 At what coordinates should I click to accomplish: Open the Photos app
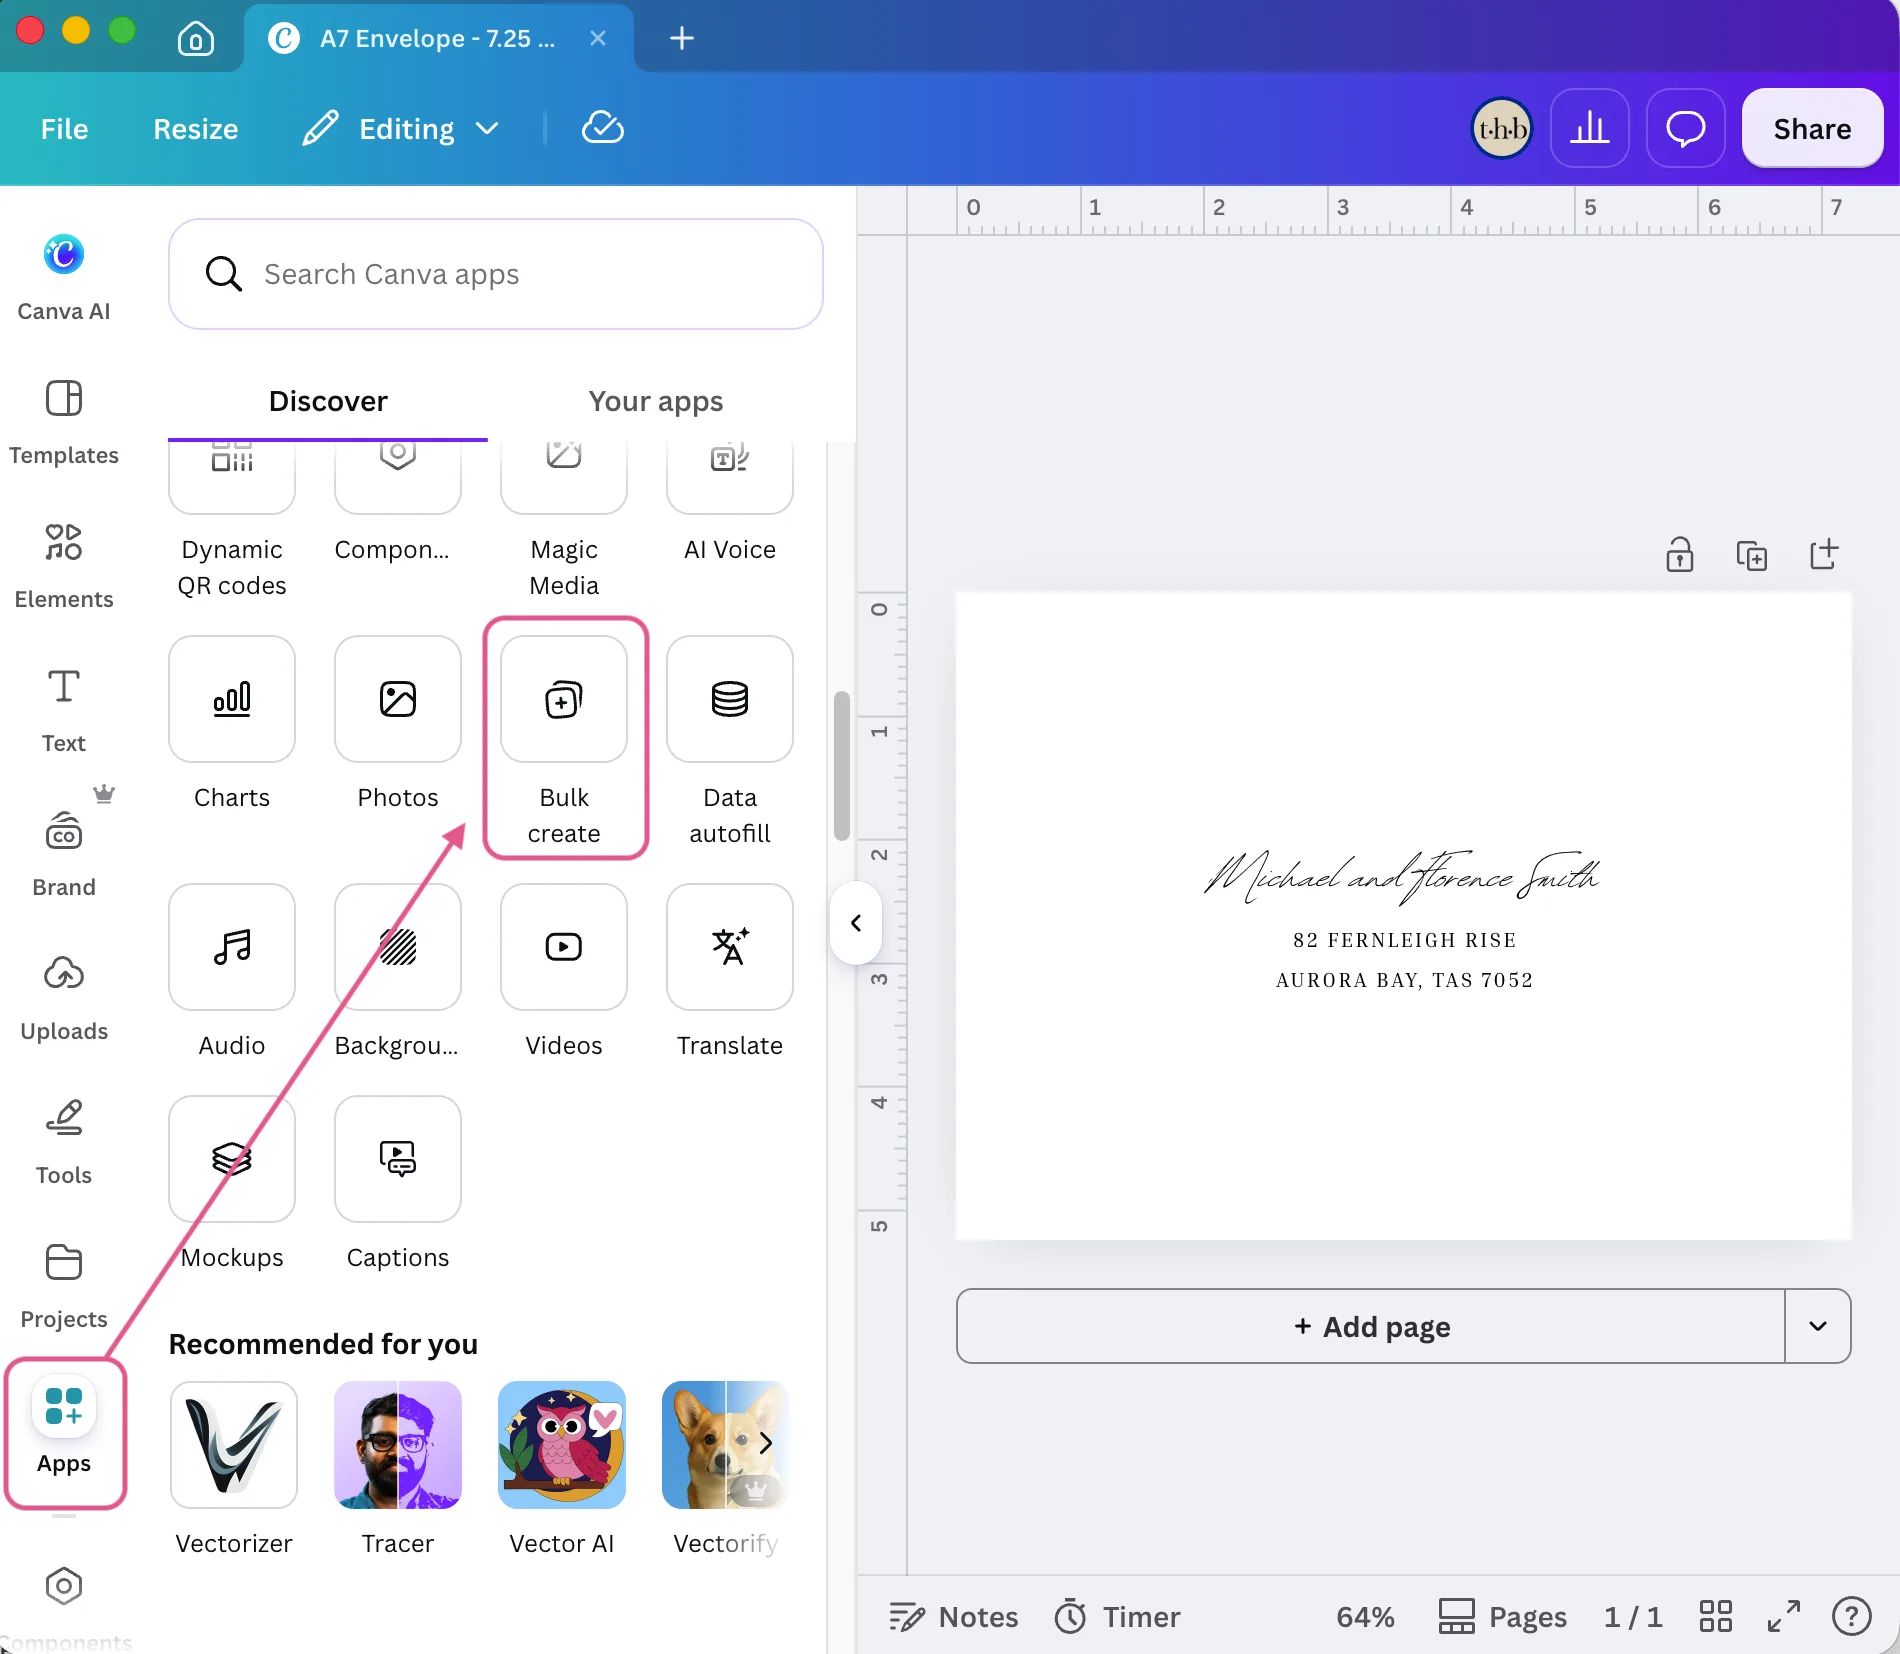tap(398, 724)
